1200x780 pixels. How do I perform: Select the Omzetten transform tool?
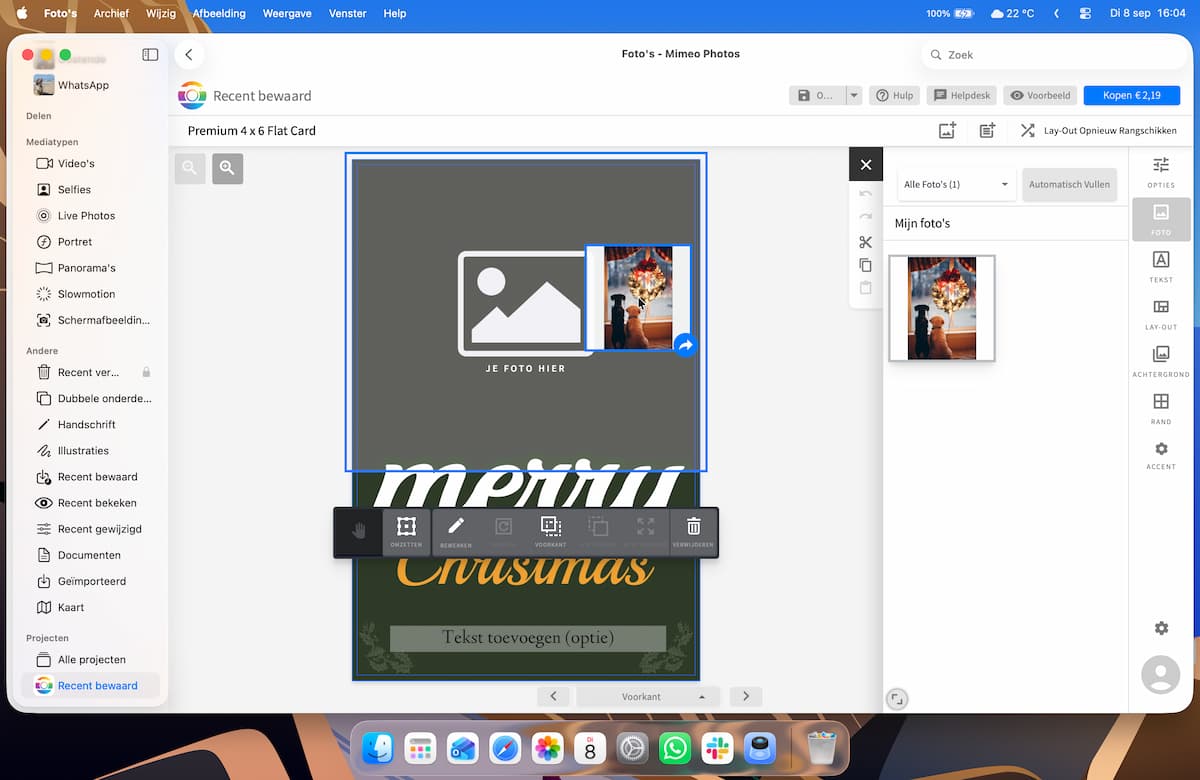(x=406, y=532)
